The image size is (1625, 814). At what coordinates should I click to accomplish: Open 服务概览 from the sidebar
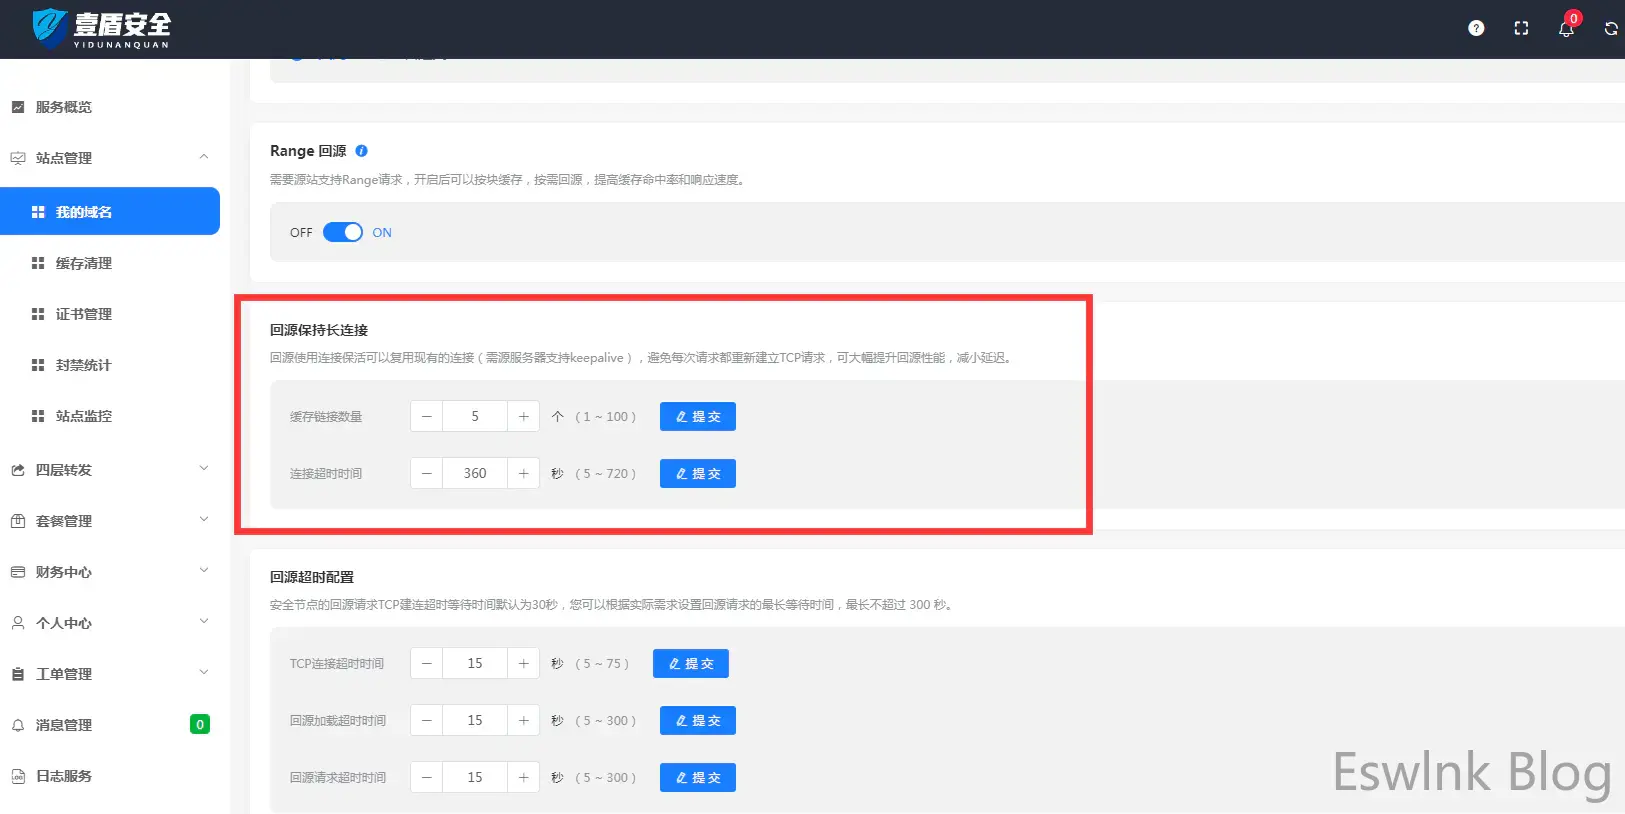point(64,107)
